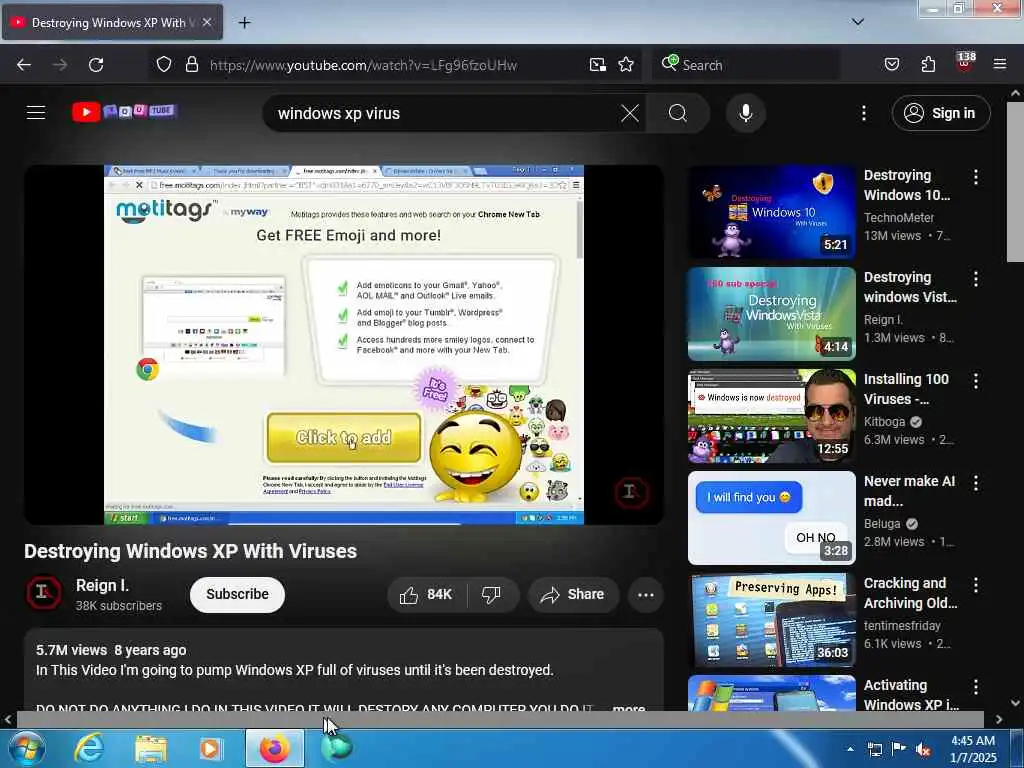Open TechnoMeter channel from sidebar
Viewport: 1024px width, 768px height.
click(x=899, y=217)
